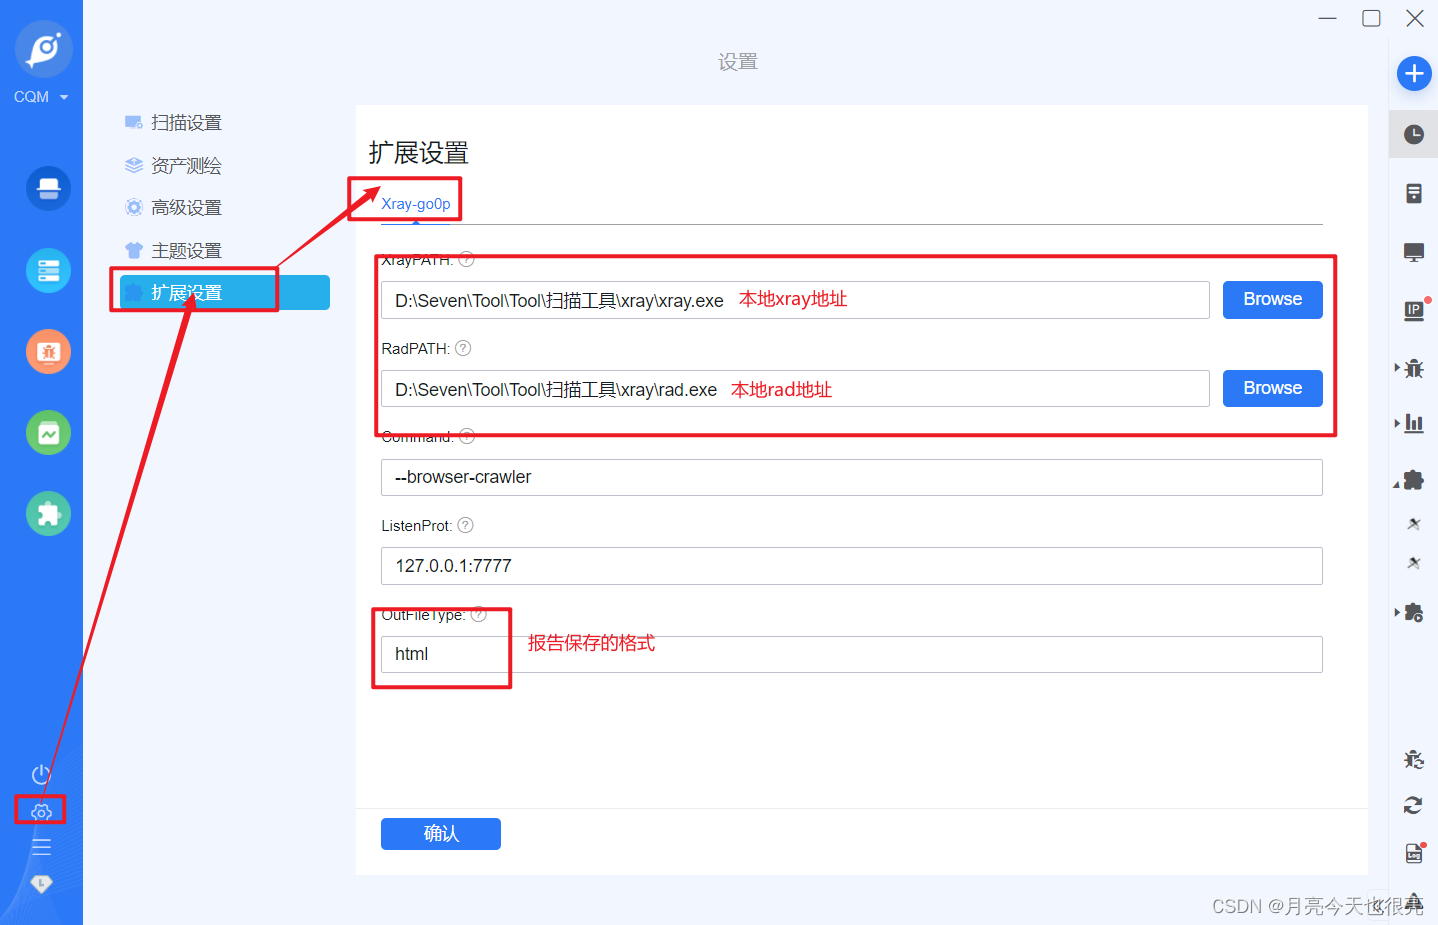Click the blue plus button for a new scan
Viewport: 1438px width, 925px height.
tap(1414, 73)
